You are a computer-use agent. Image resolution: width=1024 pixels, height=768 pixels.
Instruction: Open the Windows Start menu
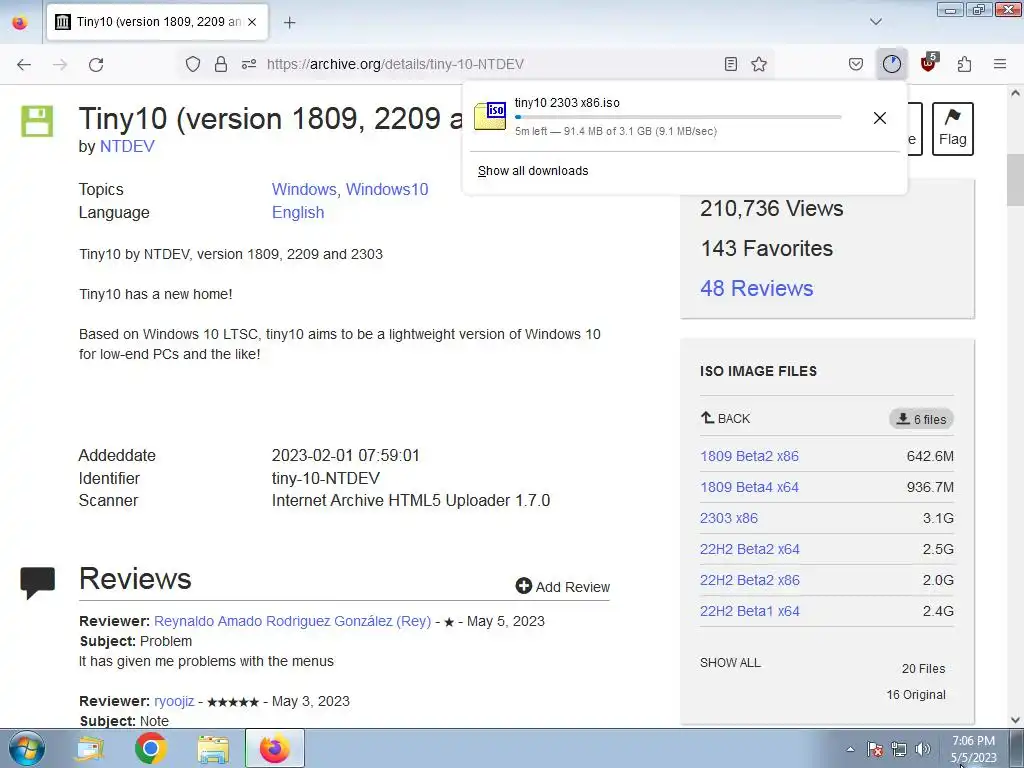27,748
